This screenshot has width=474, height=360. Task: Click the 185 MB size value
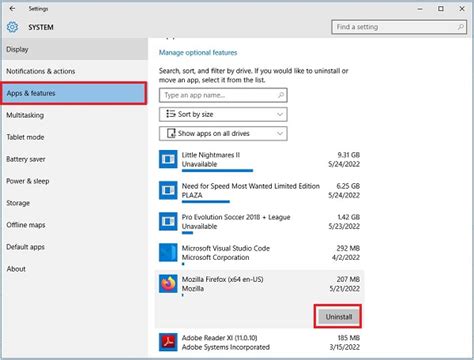tap(349, 338)
